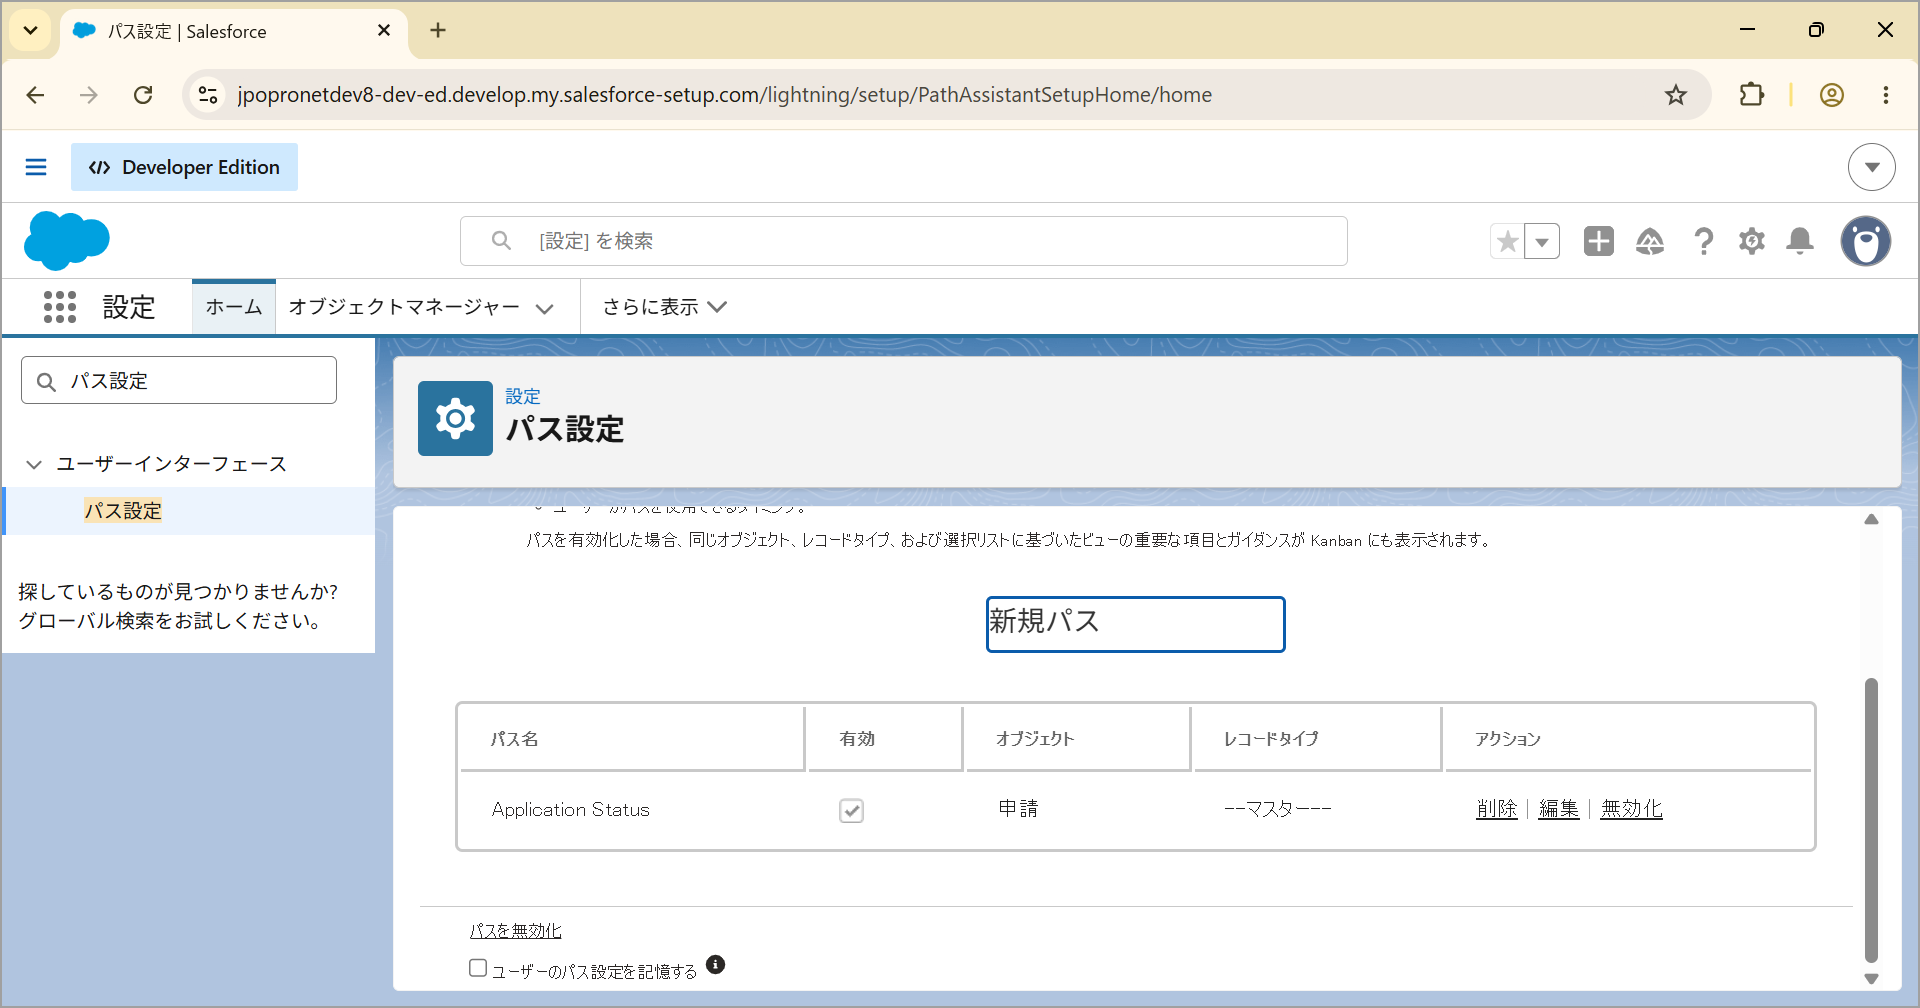Select the ホーム tab

[x=234, y=307]
